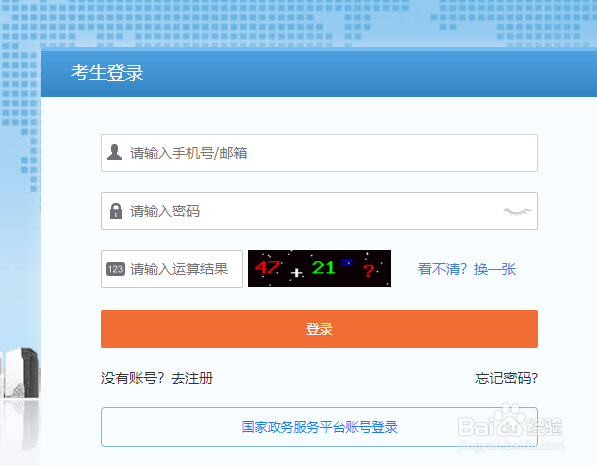
Task: Click the captcha image 47+21
Action: click(x=319, y=268)
